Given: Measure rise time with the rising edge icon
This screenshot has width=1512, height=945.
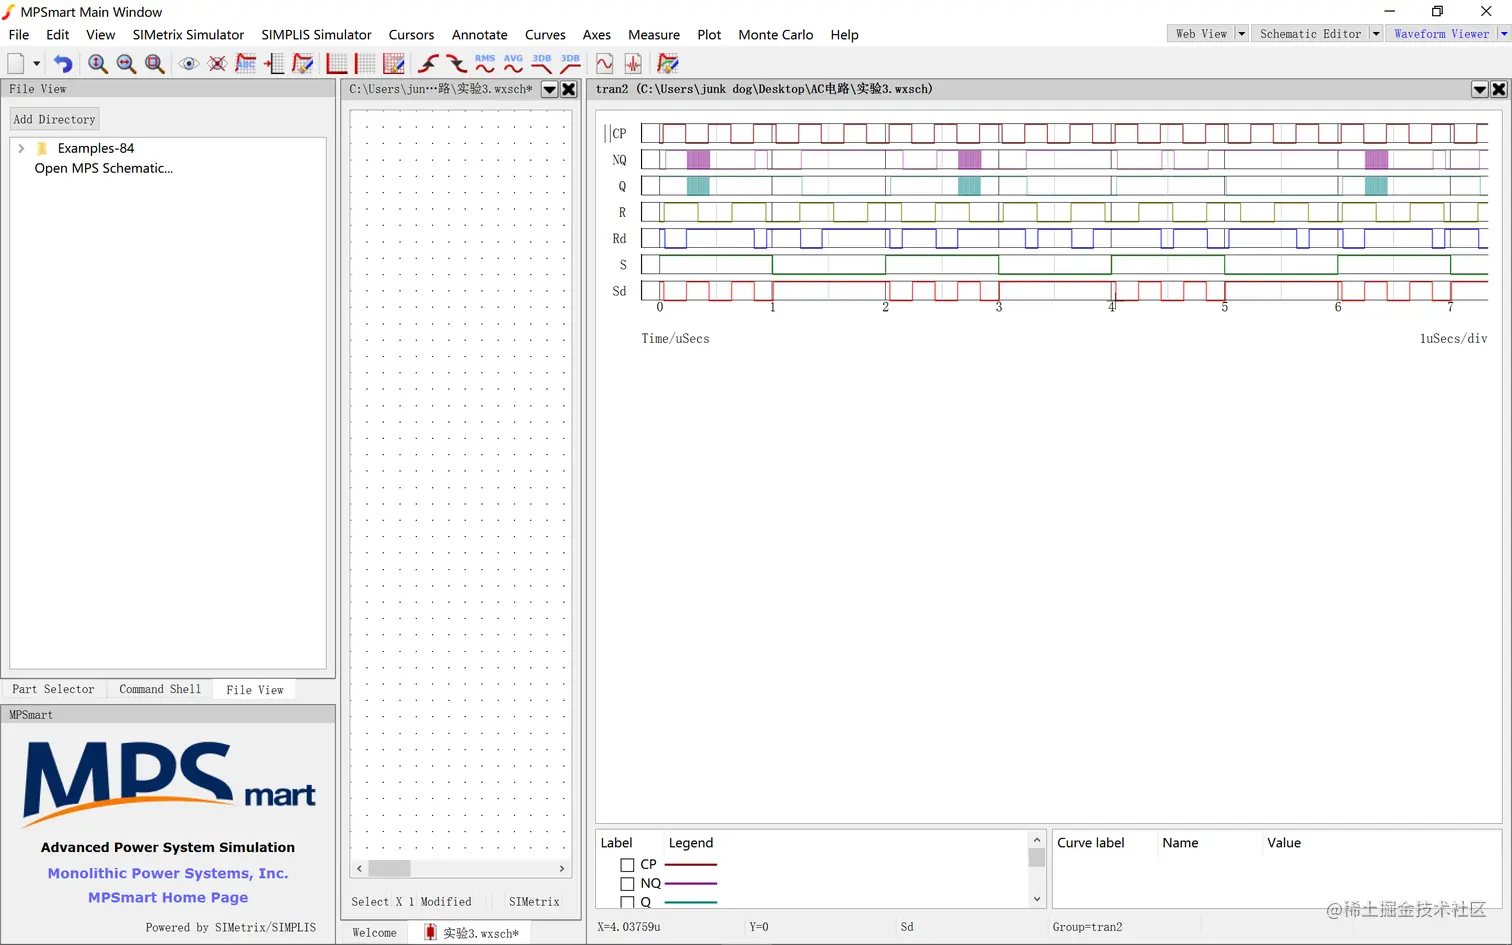Looking at the screenshot, I should point(428,64).
